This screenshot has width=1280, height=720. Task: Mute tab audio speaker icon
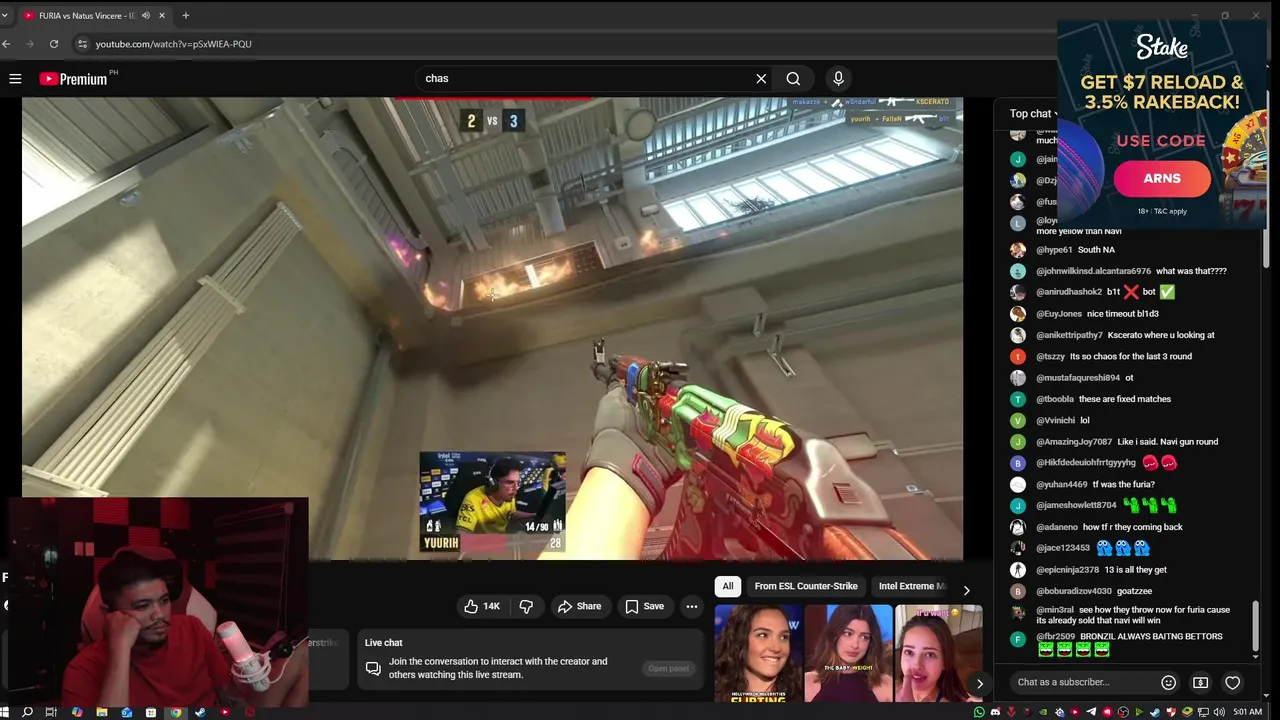[146, 15]
